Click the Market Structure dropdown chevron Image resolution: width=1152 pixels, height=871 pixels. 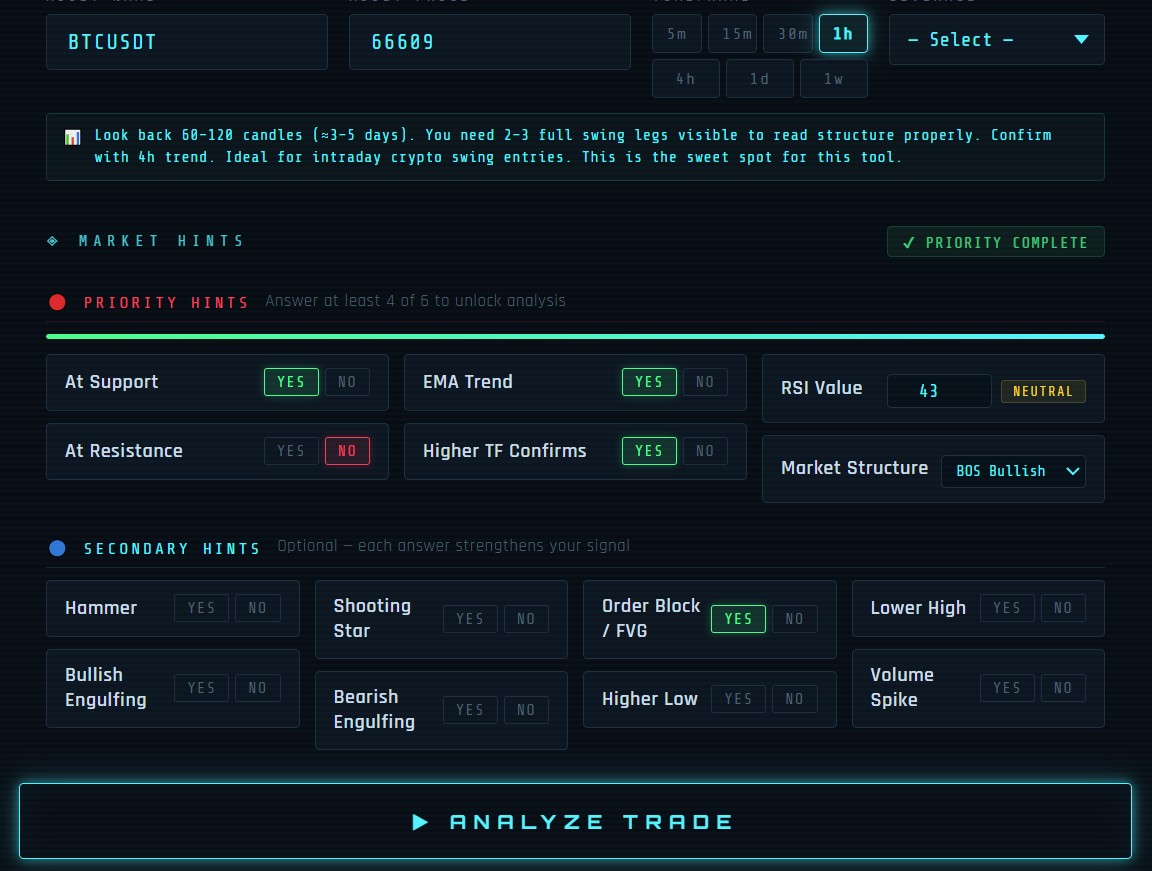1073,471
